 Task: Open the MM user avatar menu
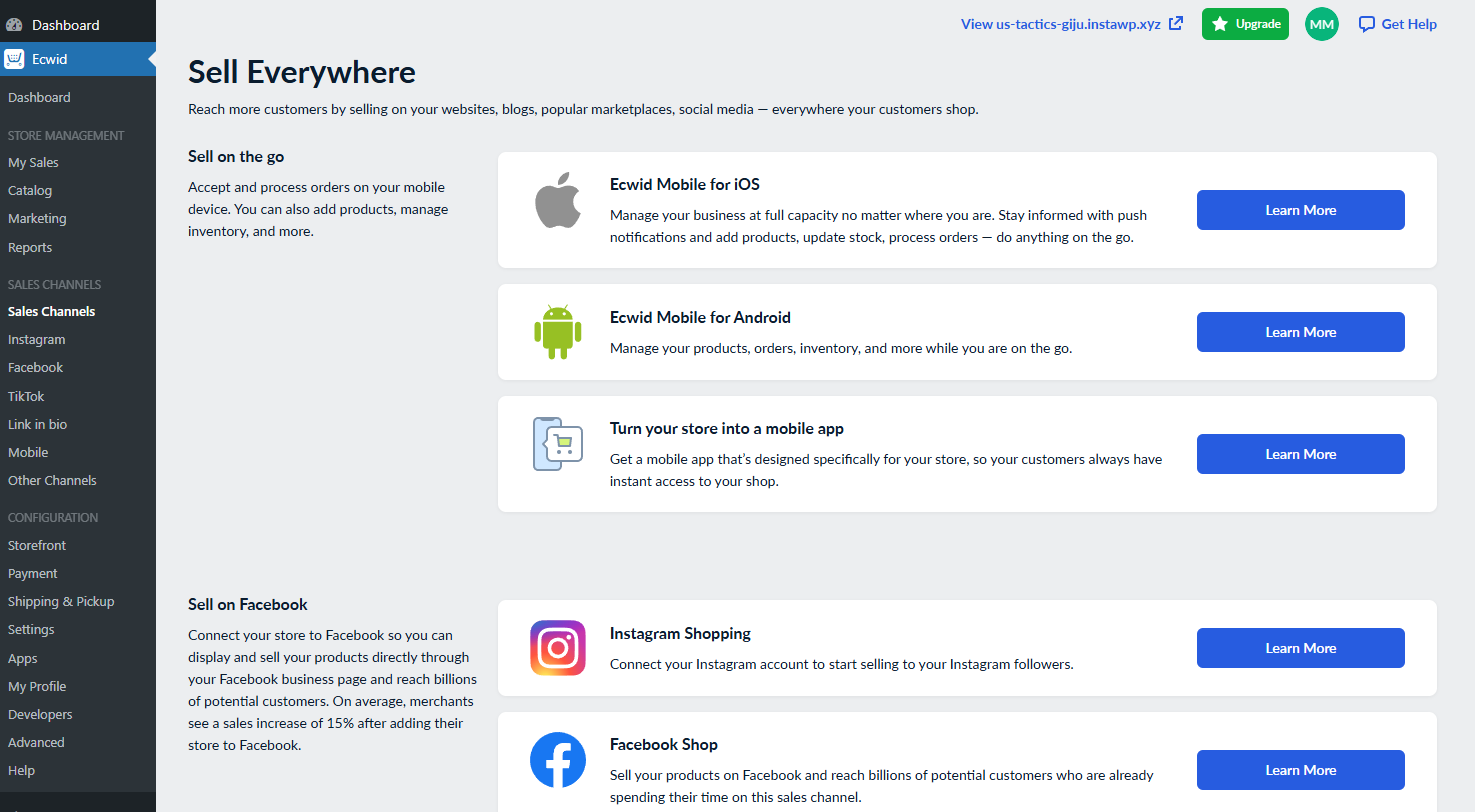click(x=1322, y=24)
